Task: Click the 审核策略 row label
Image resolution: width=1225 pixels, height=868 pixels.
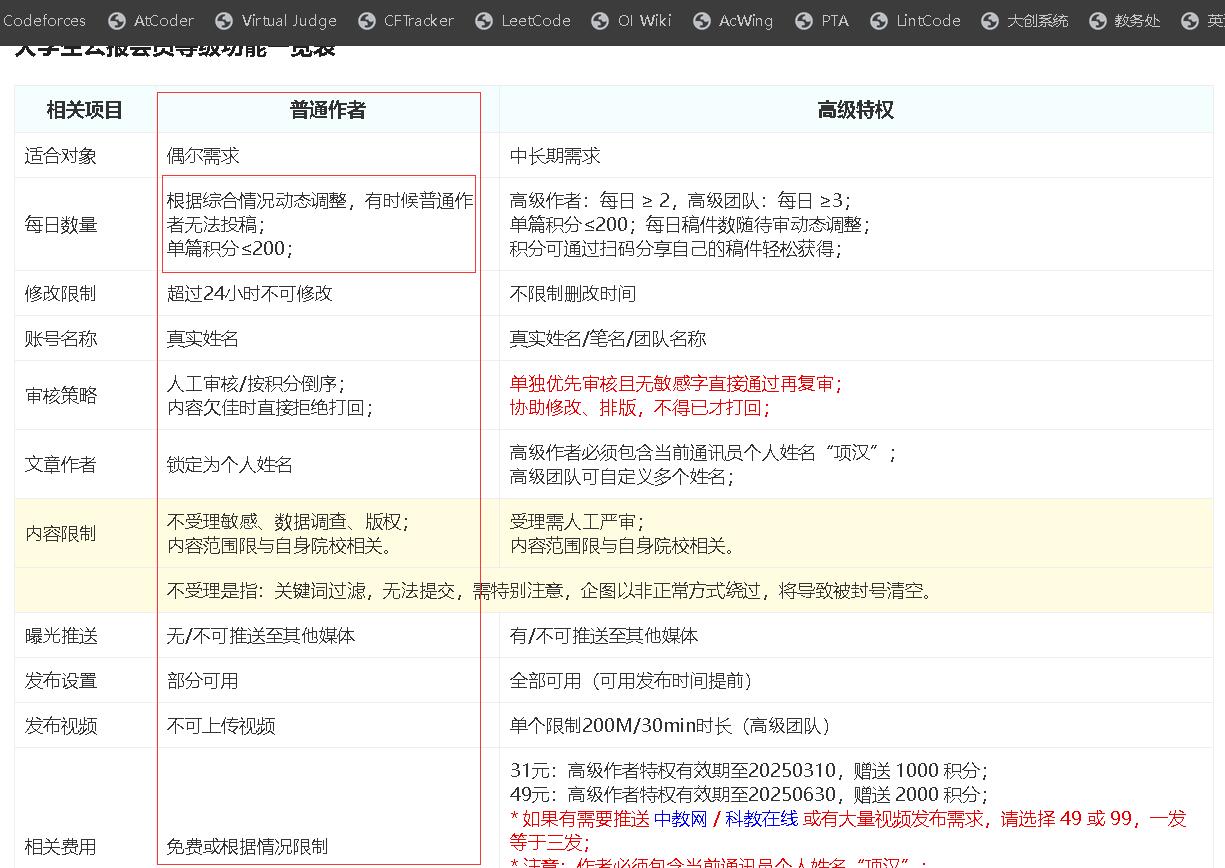Action: (61, 396)
